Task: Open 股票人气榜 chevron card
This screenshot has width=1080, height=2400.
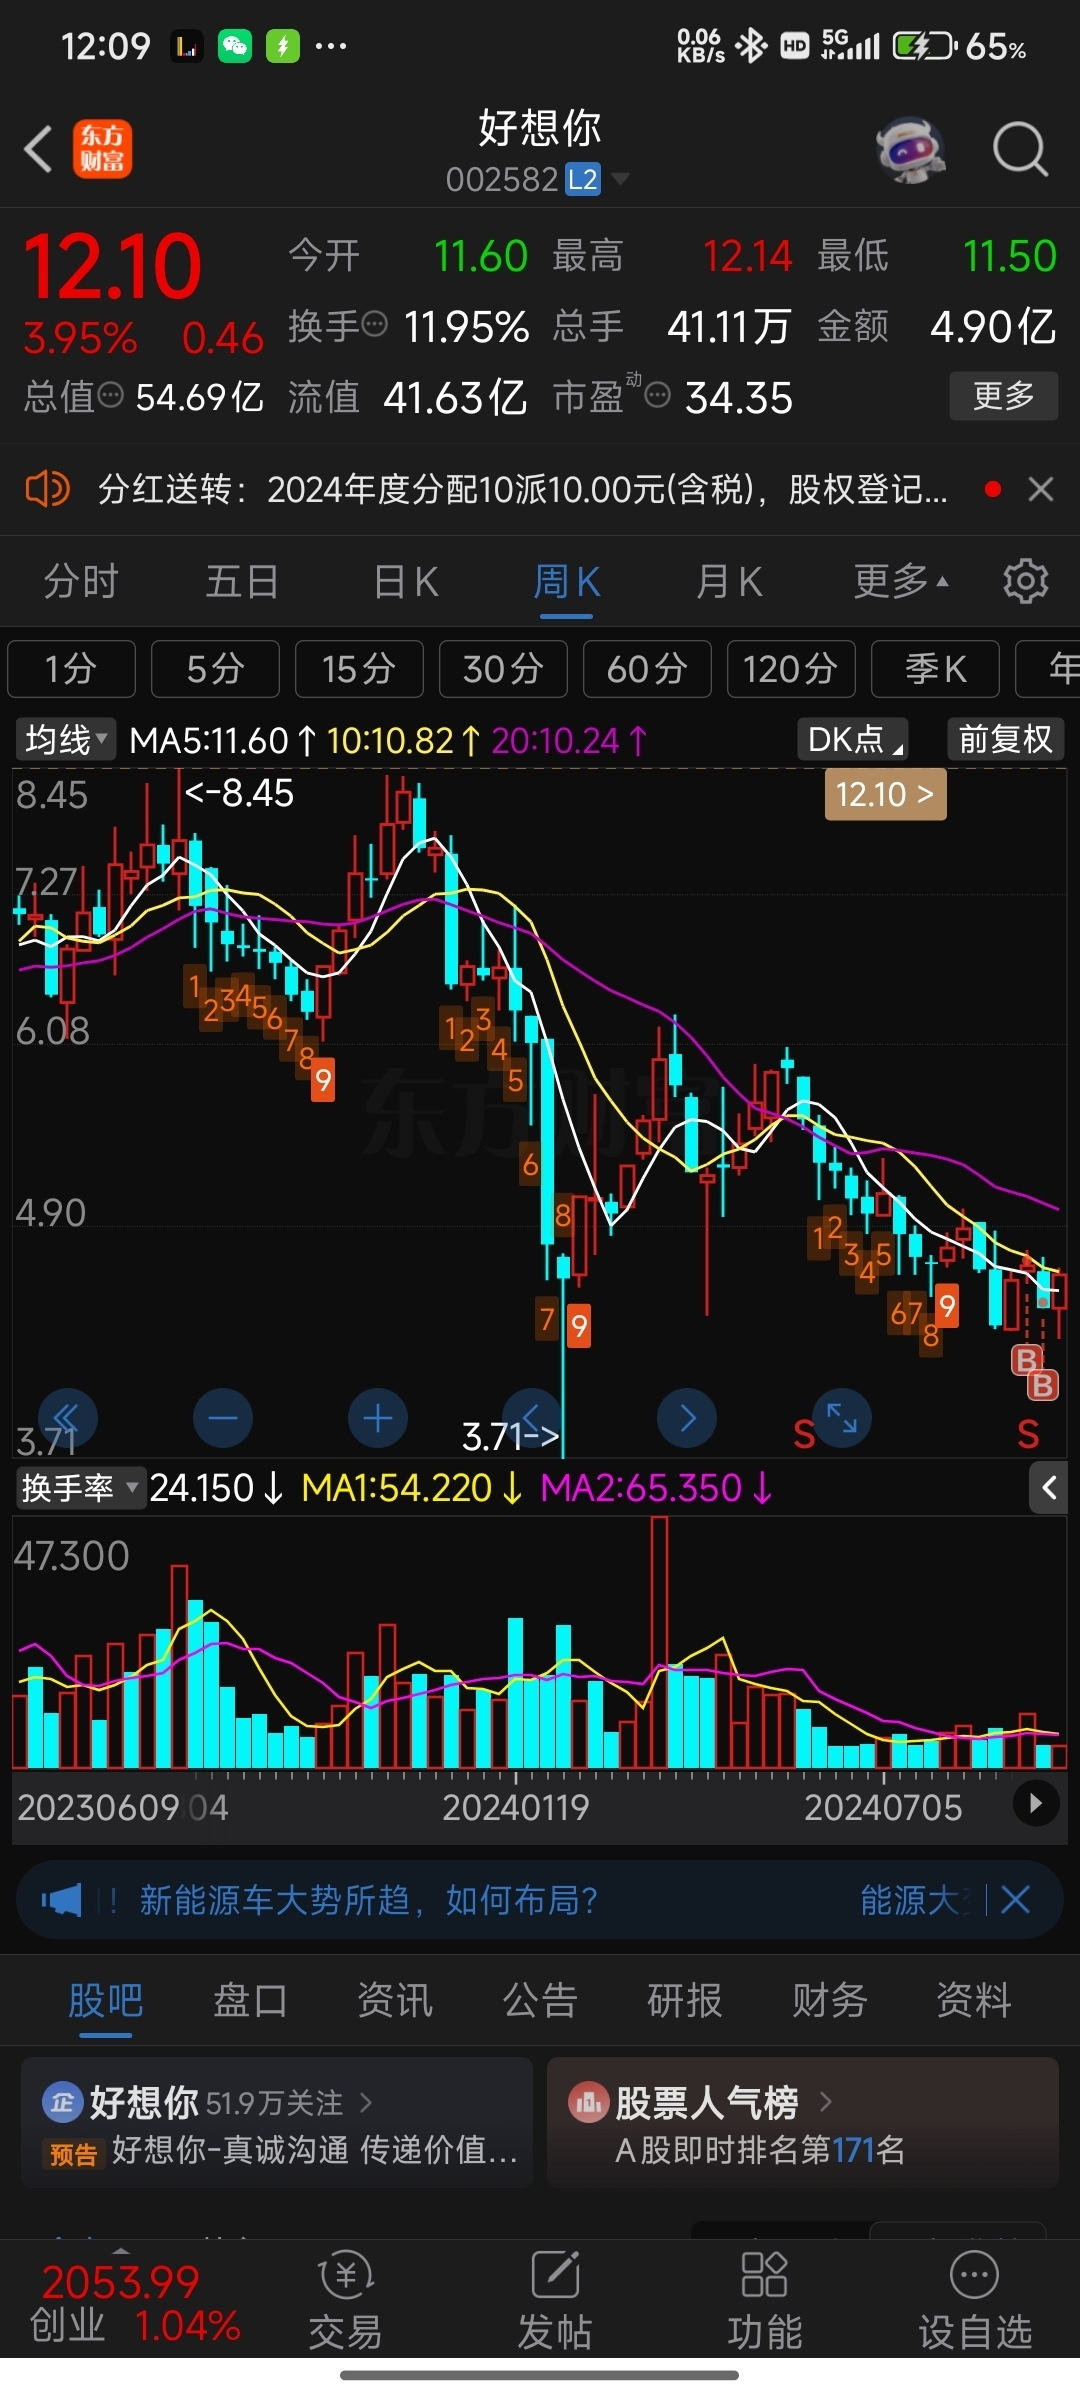Action: click(x=802, y=2122)
